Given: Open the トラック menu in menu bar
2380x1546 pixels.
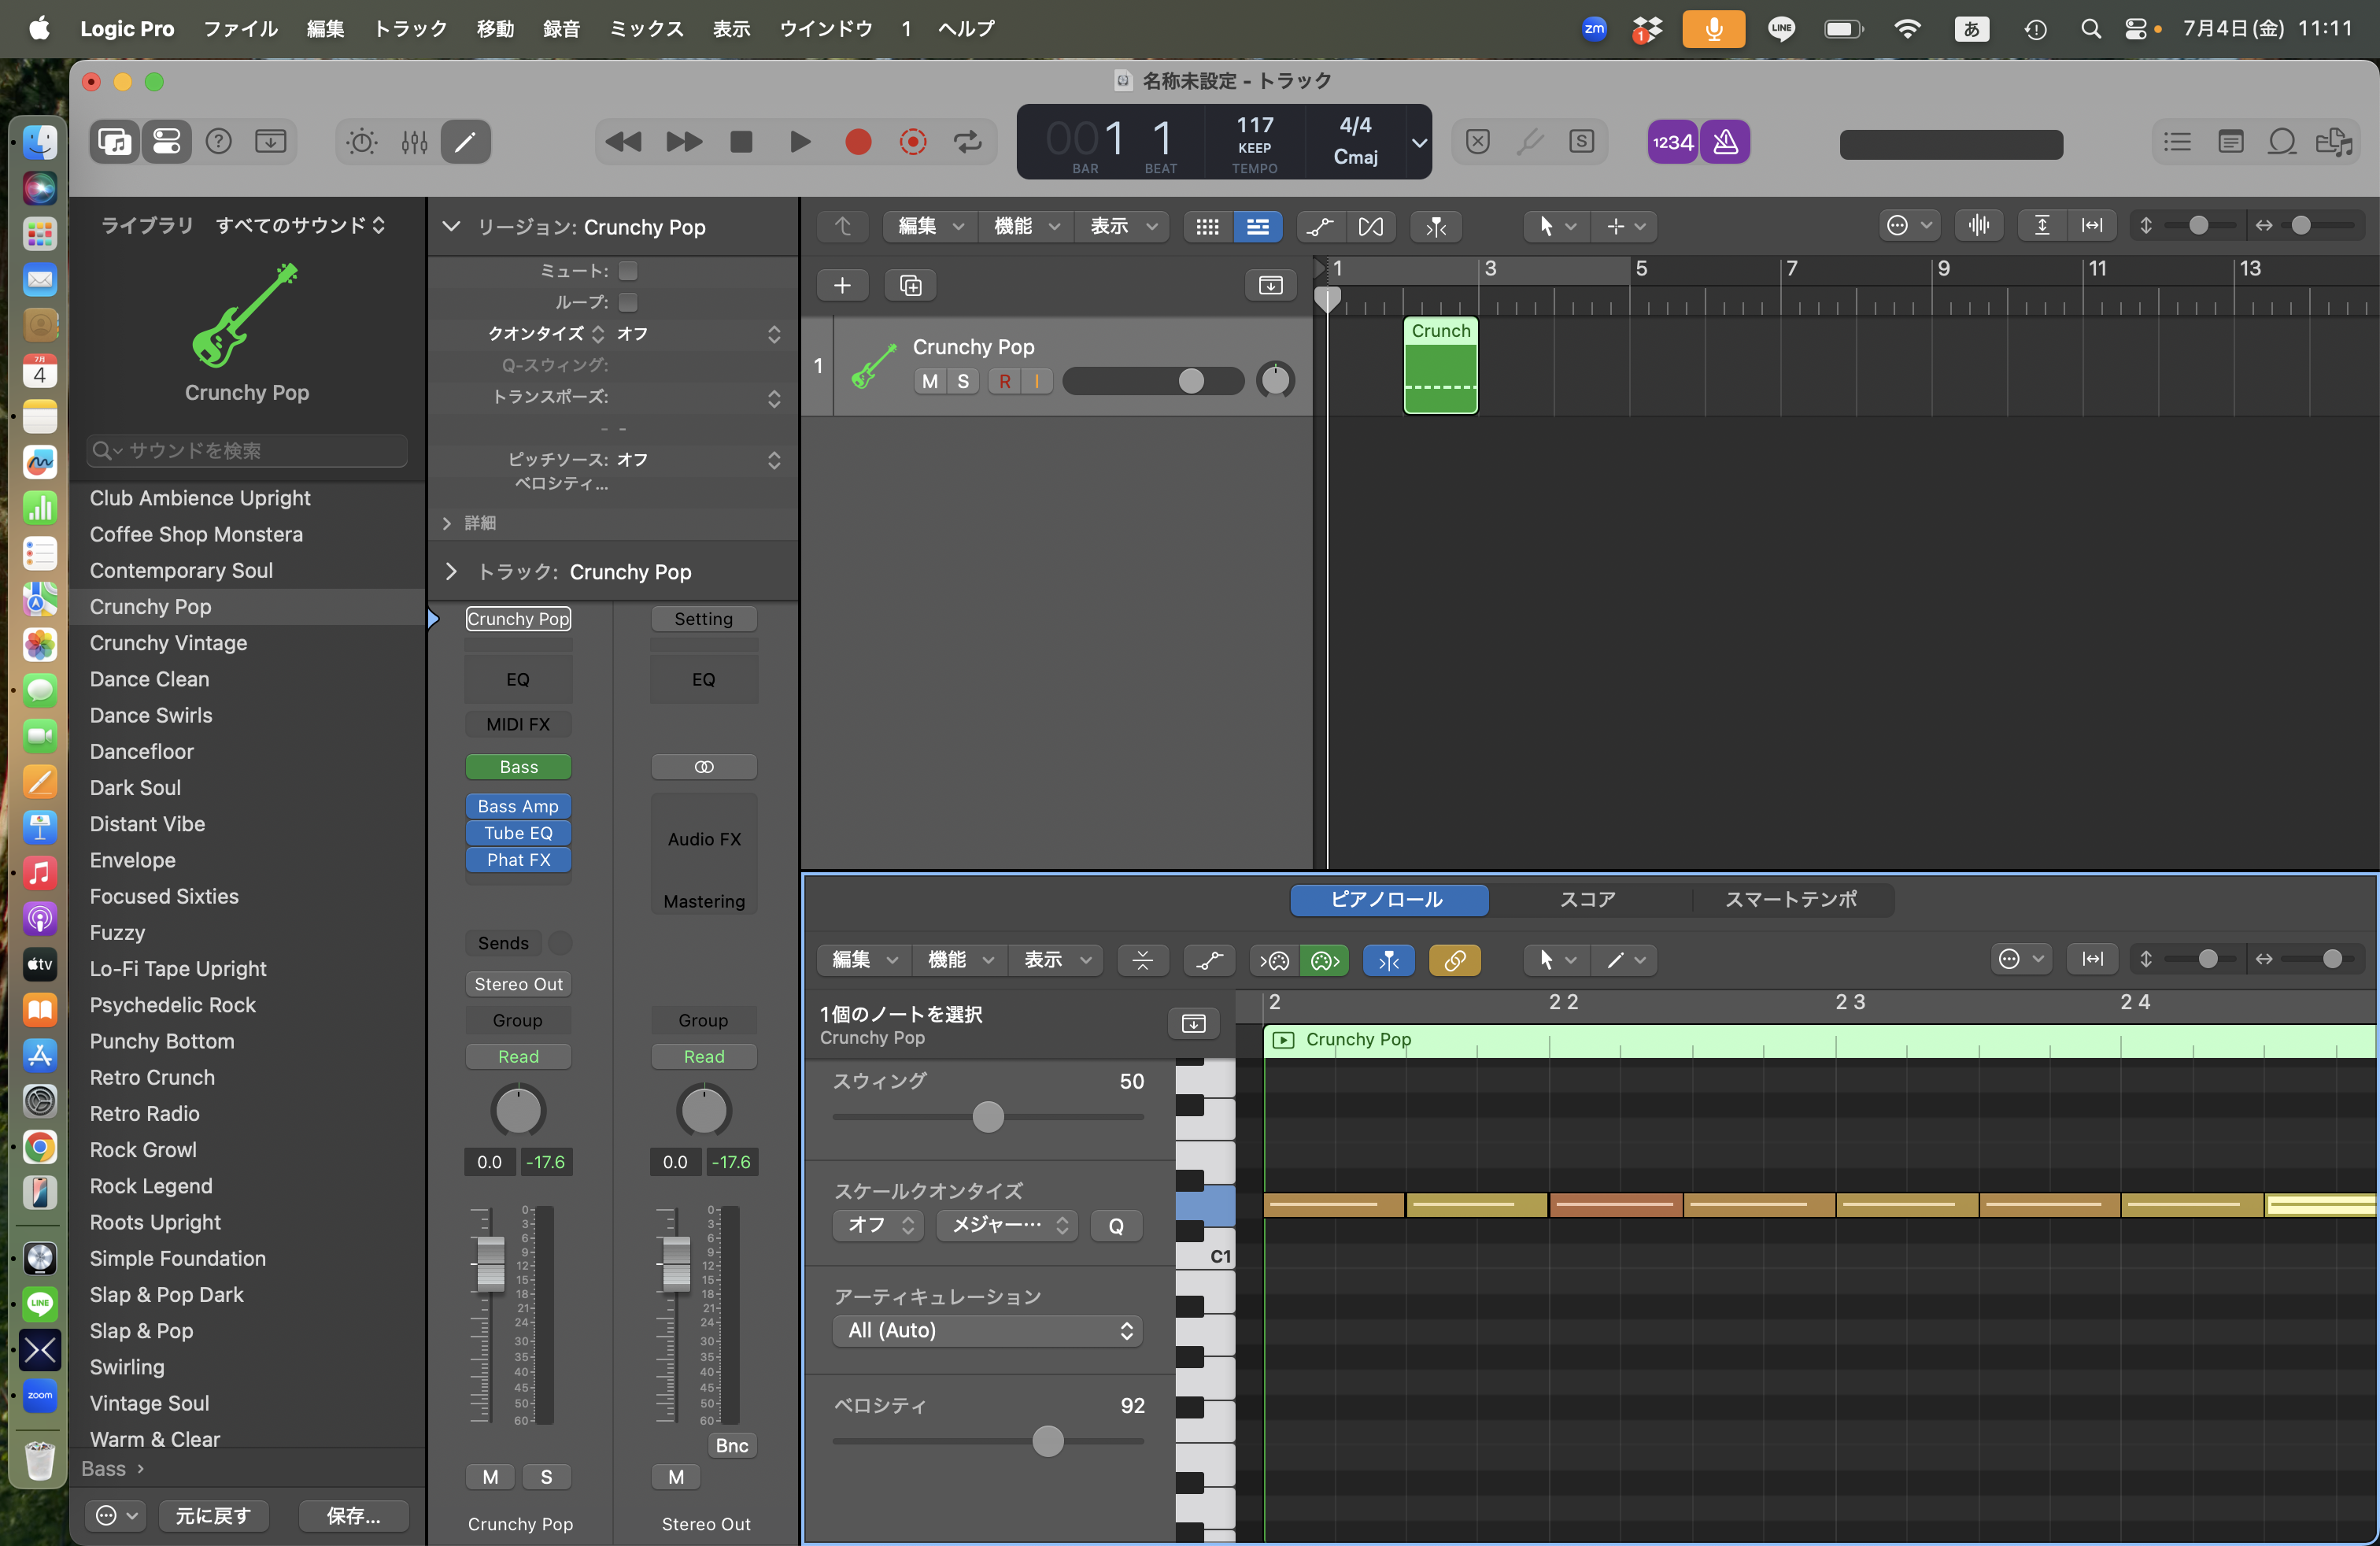Looking at the screenshot, I should 410,28.
